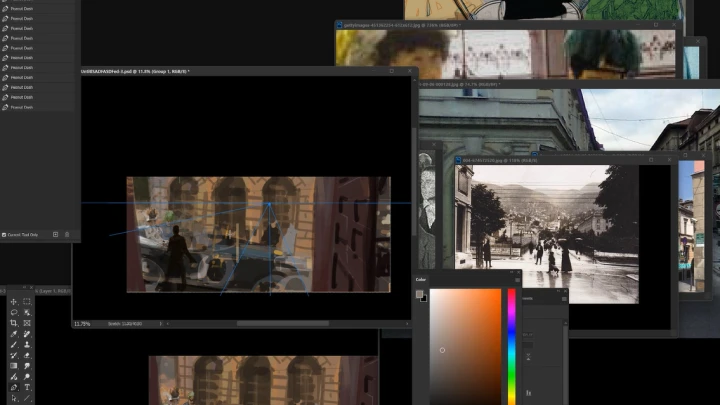Image resolution: width=720 pixels, height=405 pixels.
Task: Select the Eyedropper tool
Action: [x=14, y=334]
